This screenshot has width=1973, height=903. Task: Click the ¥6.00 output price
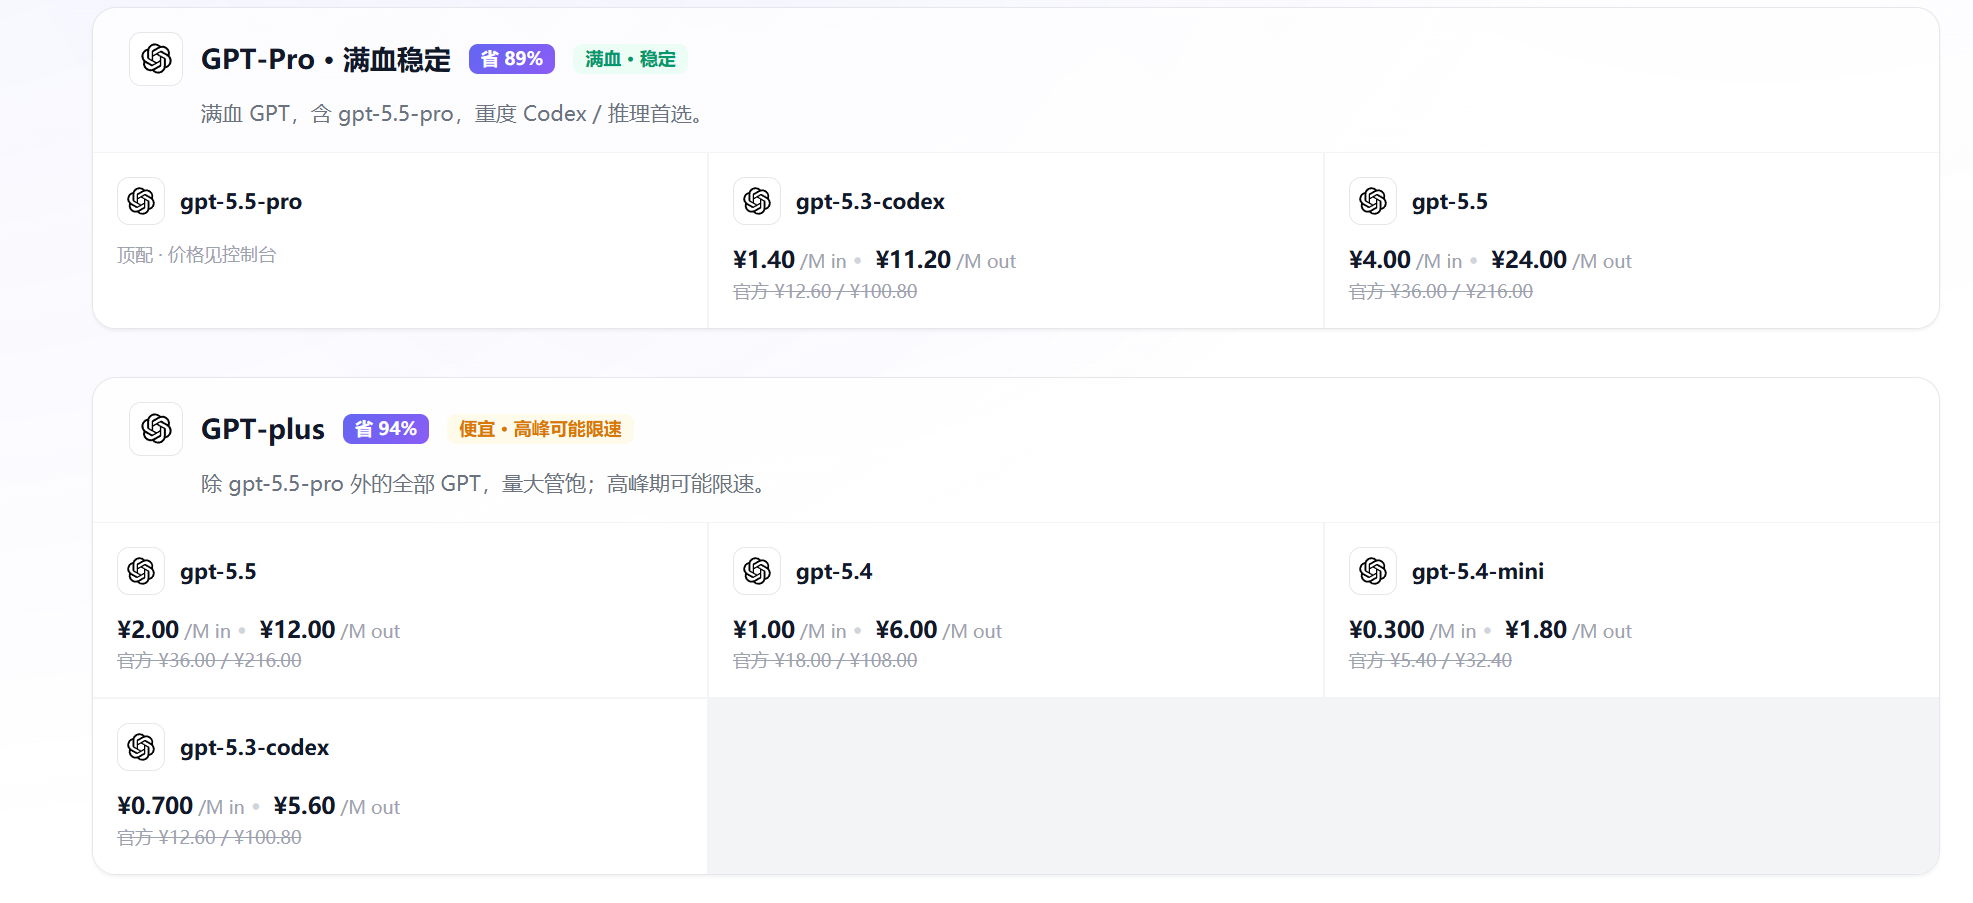[x=906, y=630]
